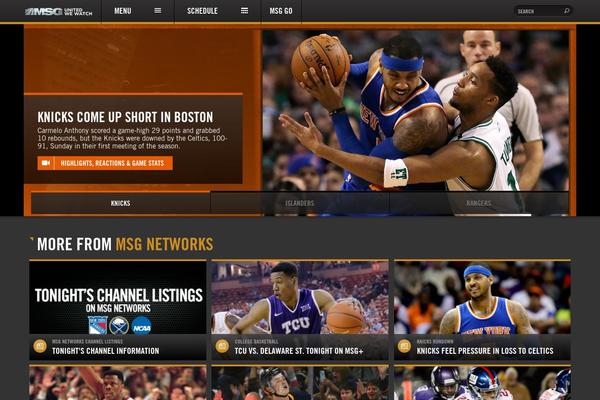The width and height of the screenshot is (600, 400).
Task: Switch to the Islanders tab
Action: pos(300,203)
